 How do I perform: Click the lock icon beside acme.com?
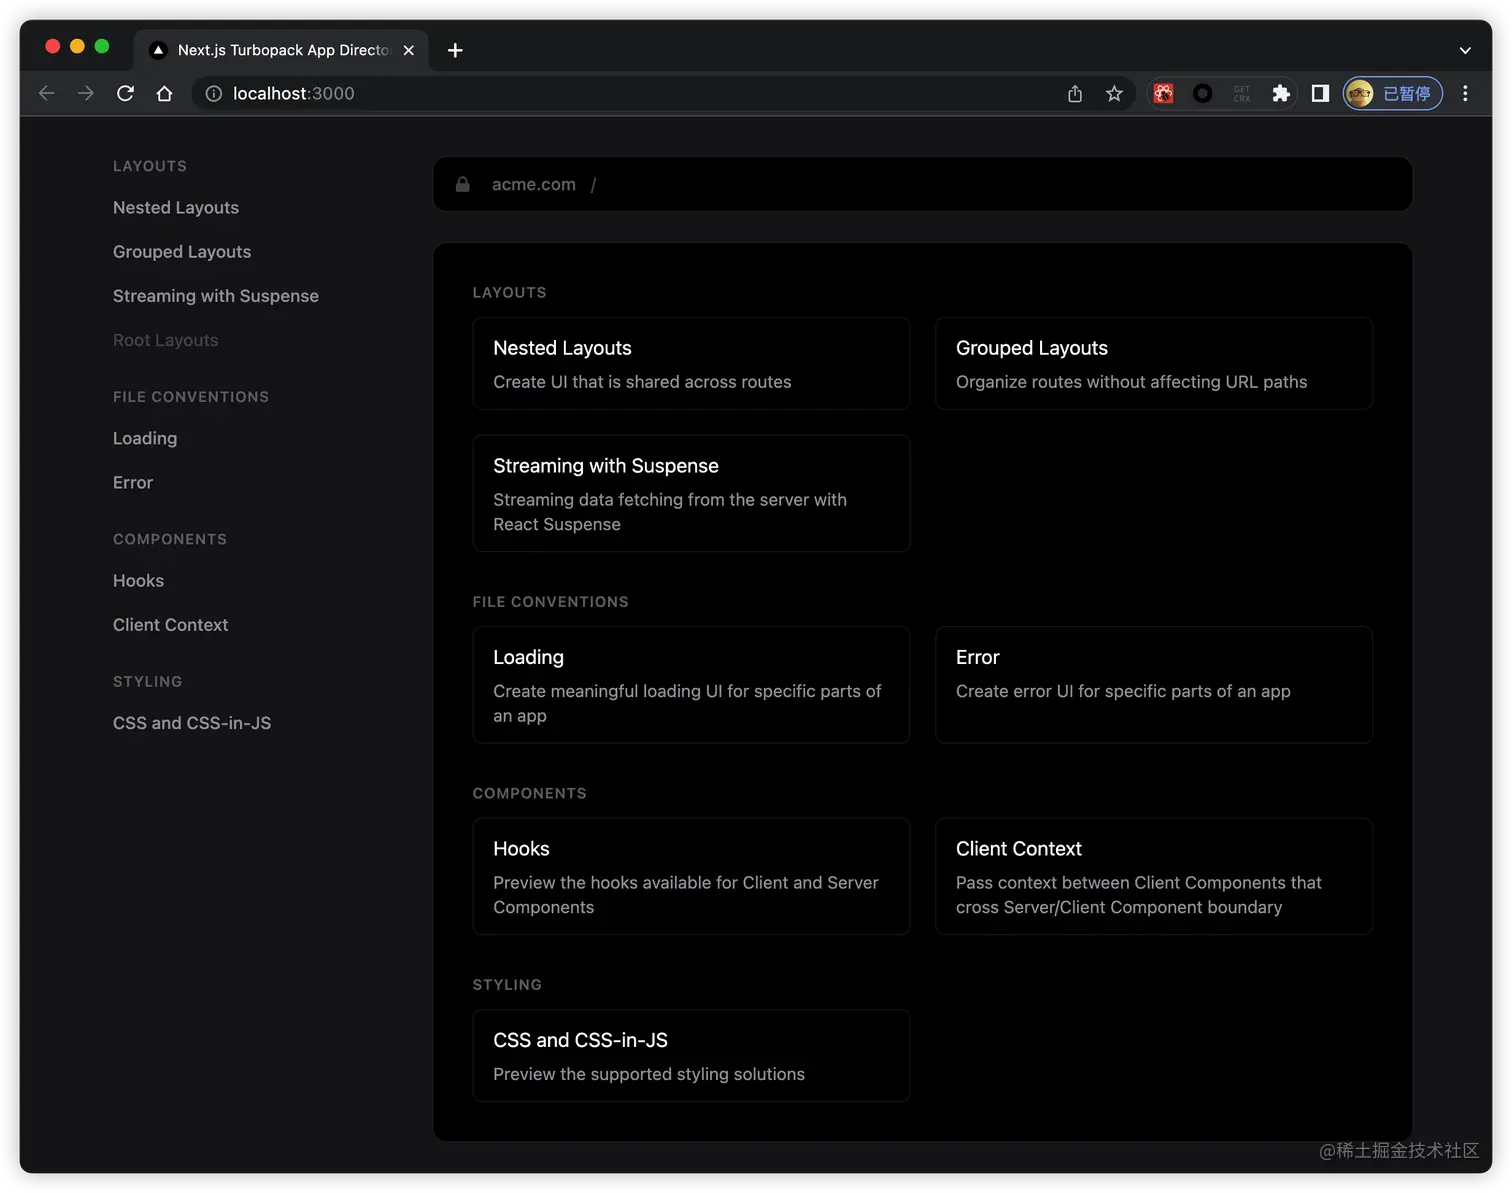[463, 184]
